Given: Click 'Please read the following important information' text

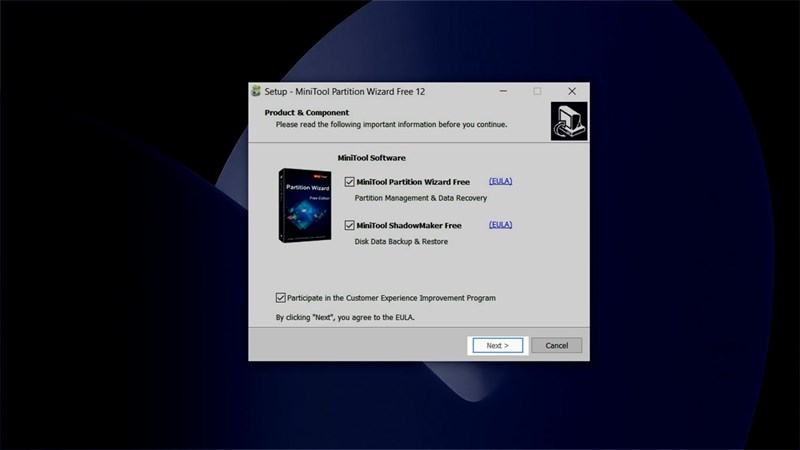Looking at the screenshot, I should (x=391, y=124).
